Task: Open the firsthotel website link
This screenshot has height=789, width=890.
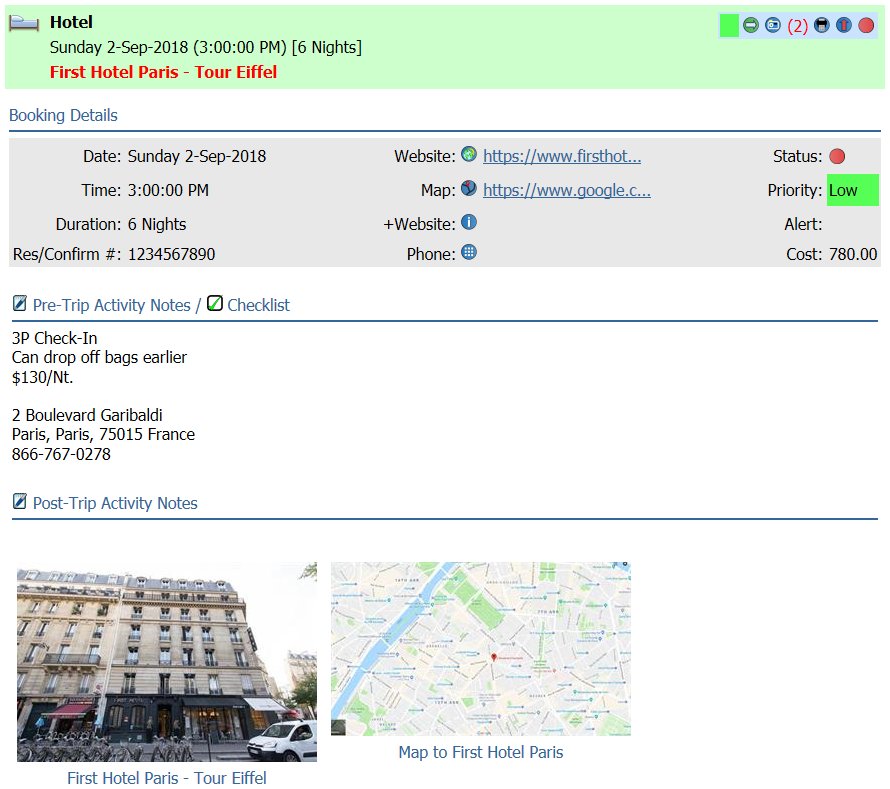Action: [562, 157]
